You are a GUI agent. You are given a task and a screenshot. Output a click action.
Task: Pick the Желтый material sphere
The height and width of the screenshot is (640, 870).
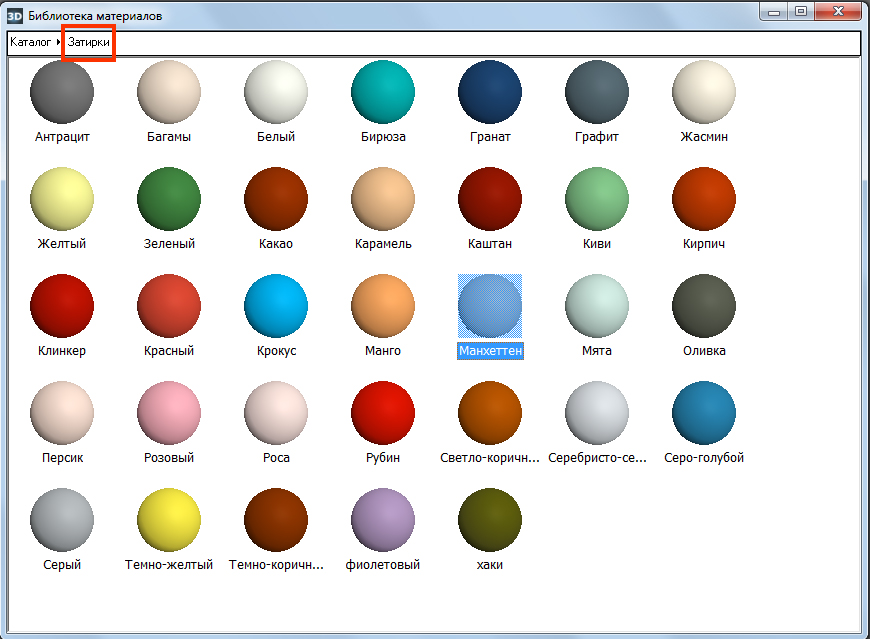pyautogui.click(x=62, y=199)
